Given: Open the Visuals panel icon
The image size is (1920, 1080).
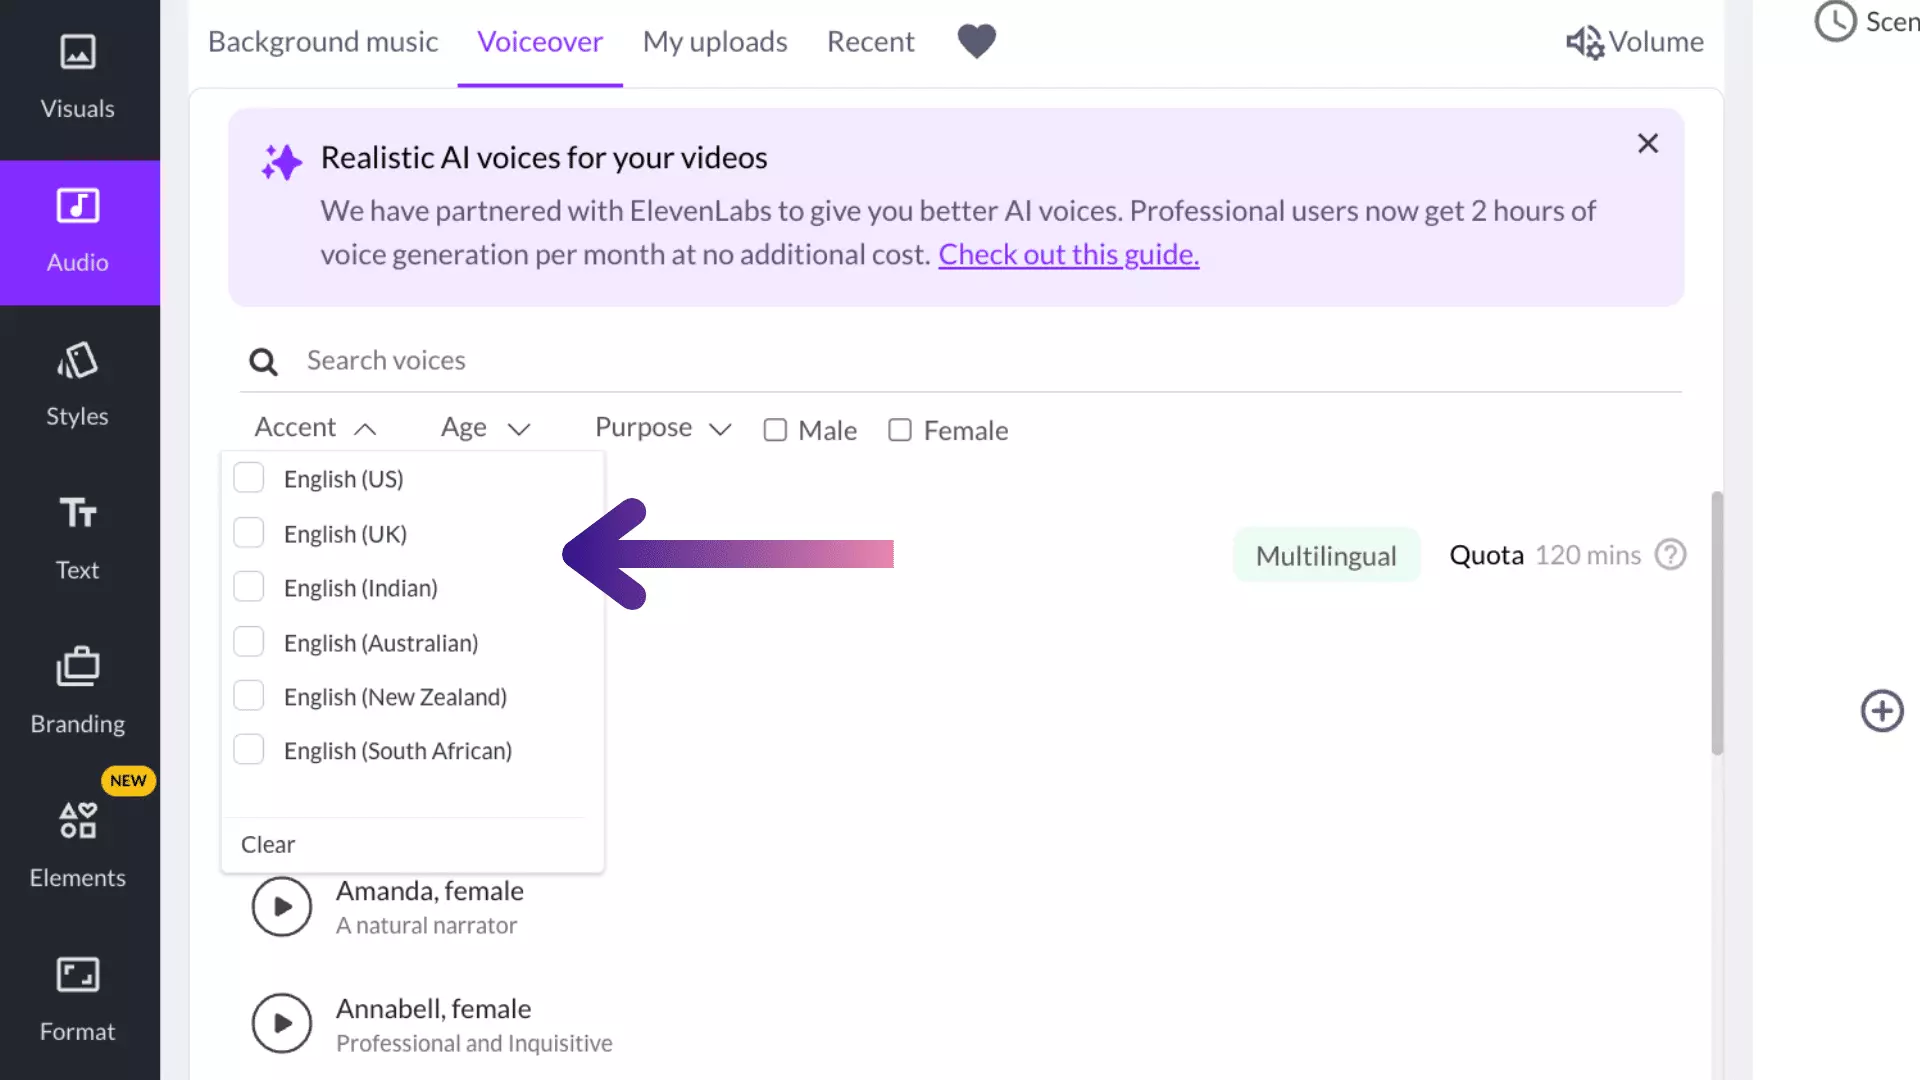Looking at the screenshot, I should tap(77, 53).
